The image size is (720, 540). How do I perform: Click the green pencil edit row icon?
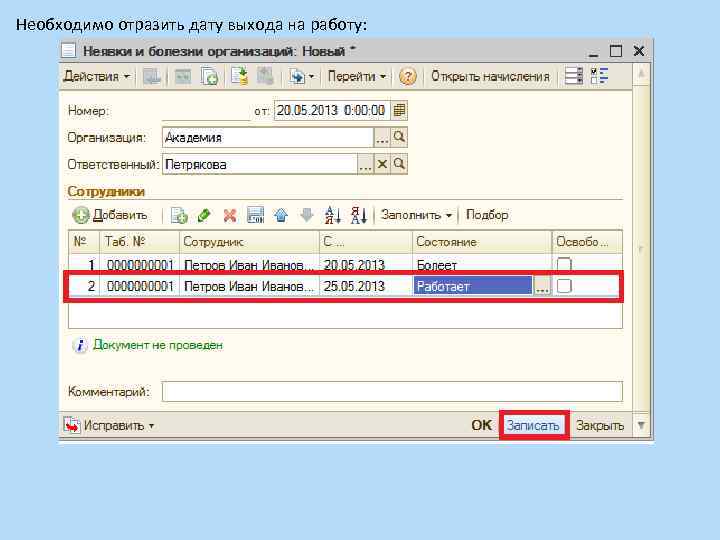point(204,215)
